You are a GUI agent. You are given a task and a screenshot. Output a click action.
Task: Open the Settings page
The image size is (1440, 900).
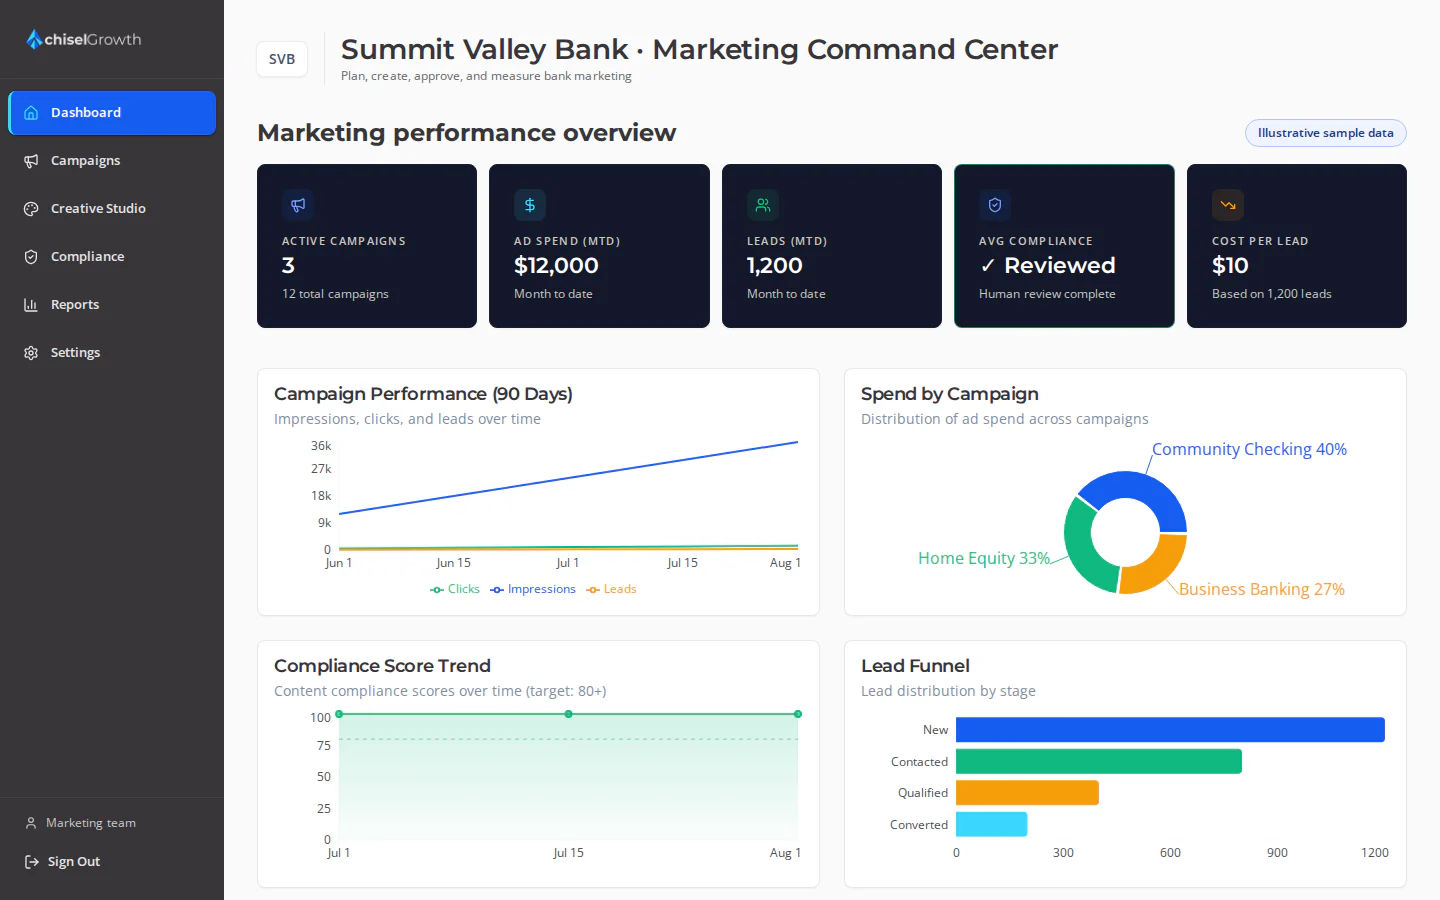112,353
